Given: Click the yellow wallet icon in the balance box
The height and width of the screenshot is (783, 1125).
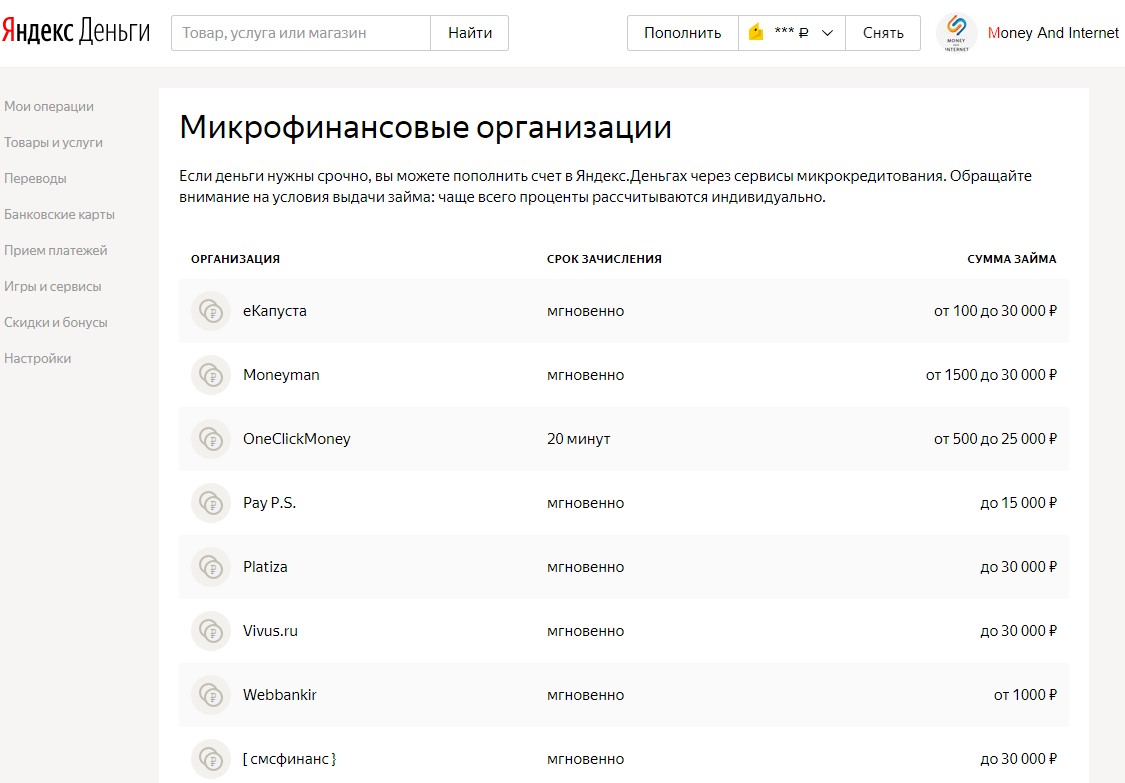Looking at the screenshot, I should (x=756, y=32).
